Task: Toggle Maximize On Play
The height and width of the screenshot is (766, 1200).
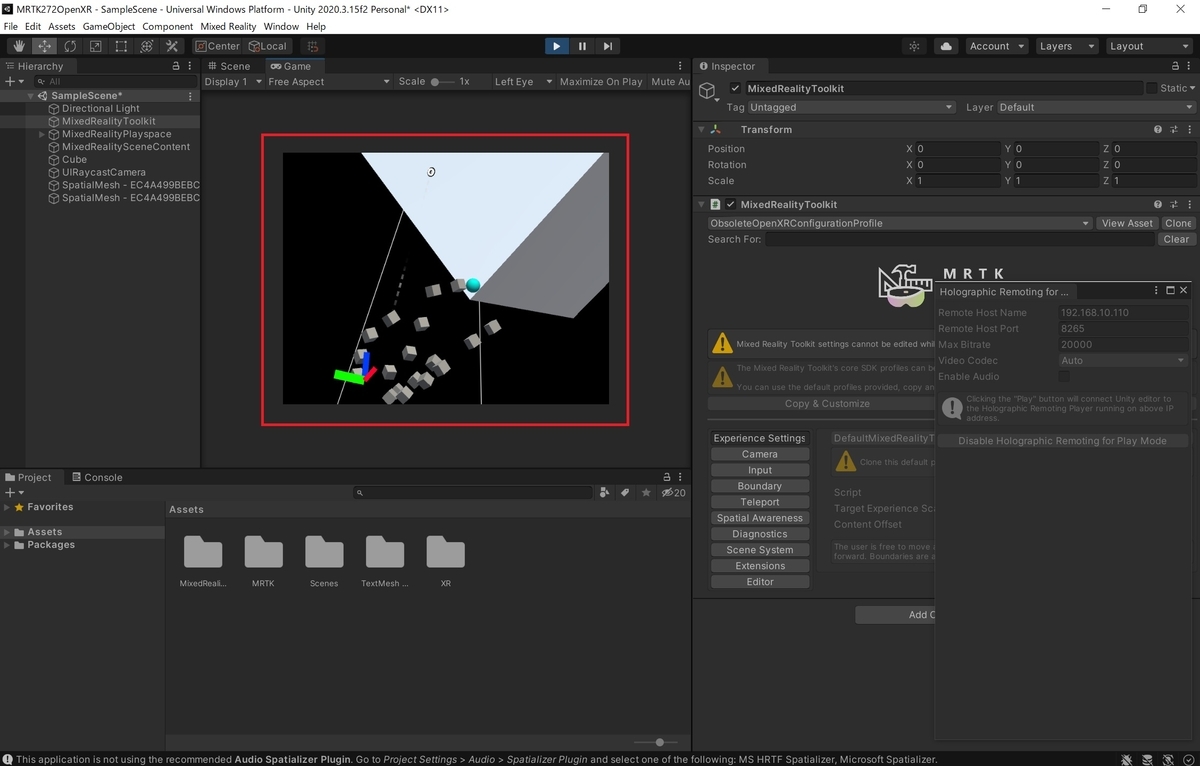Action: point(601,82)
